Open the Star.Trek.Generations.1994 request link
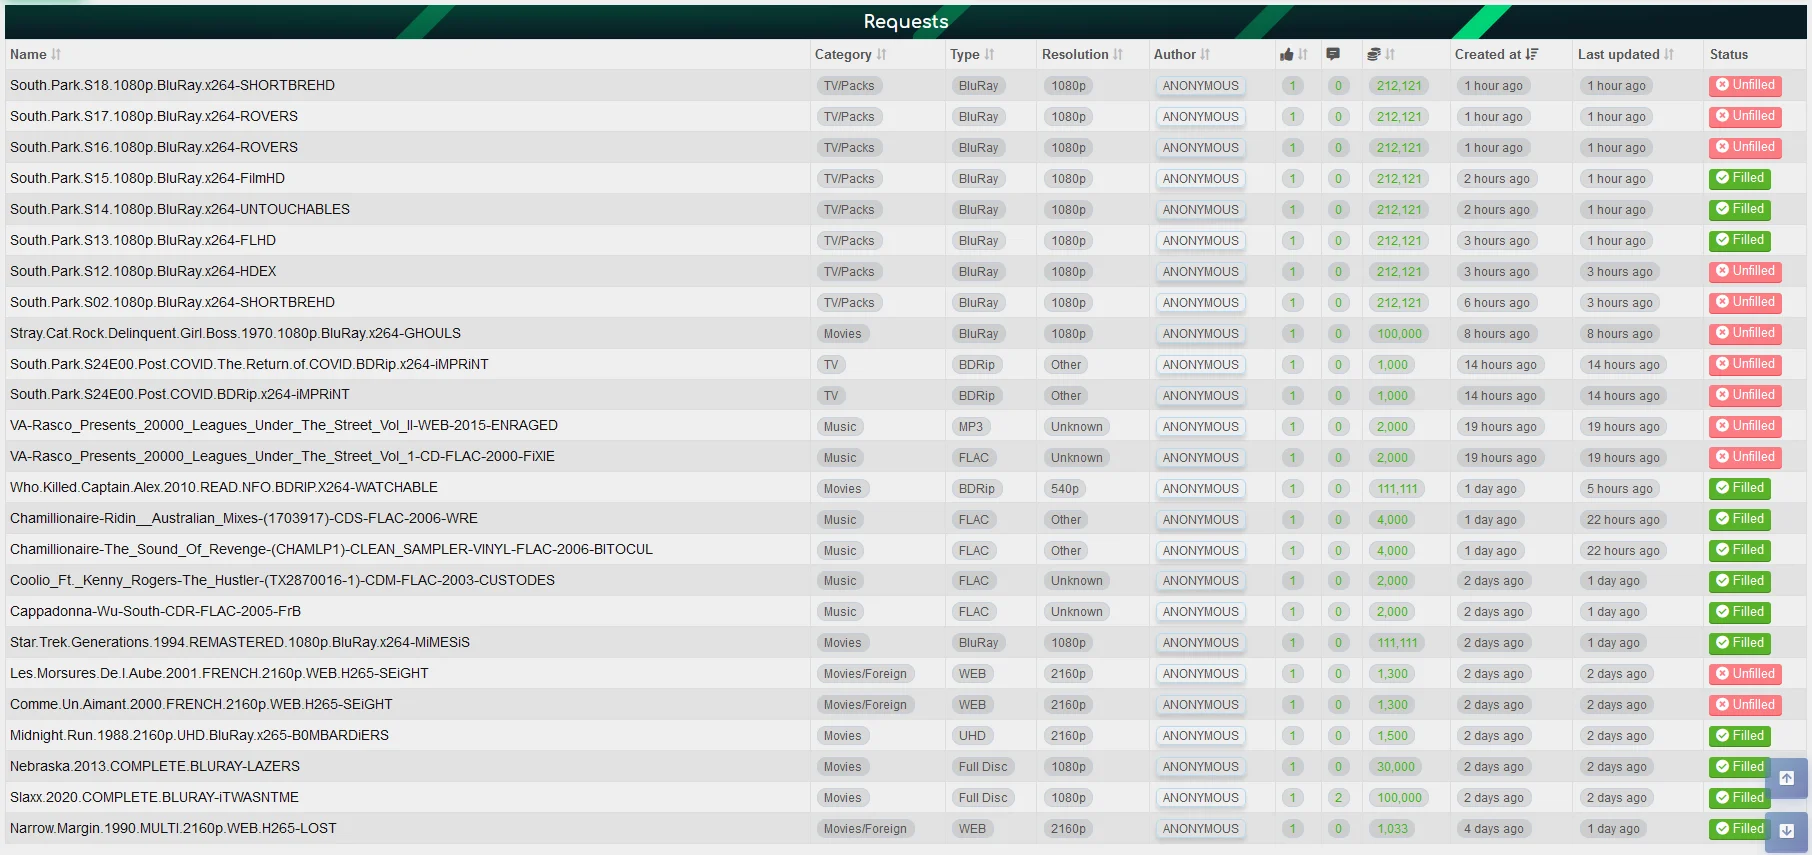 pos(240,643)
